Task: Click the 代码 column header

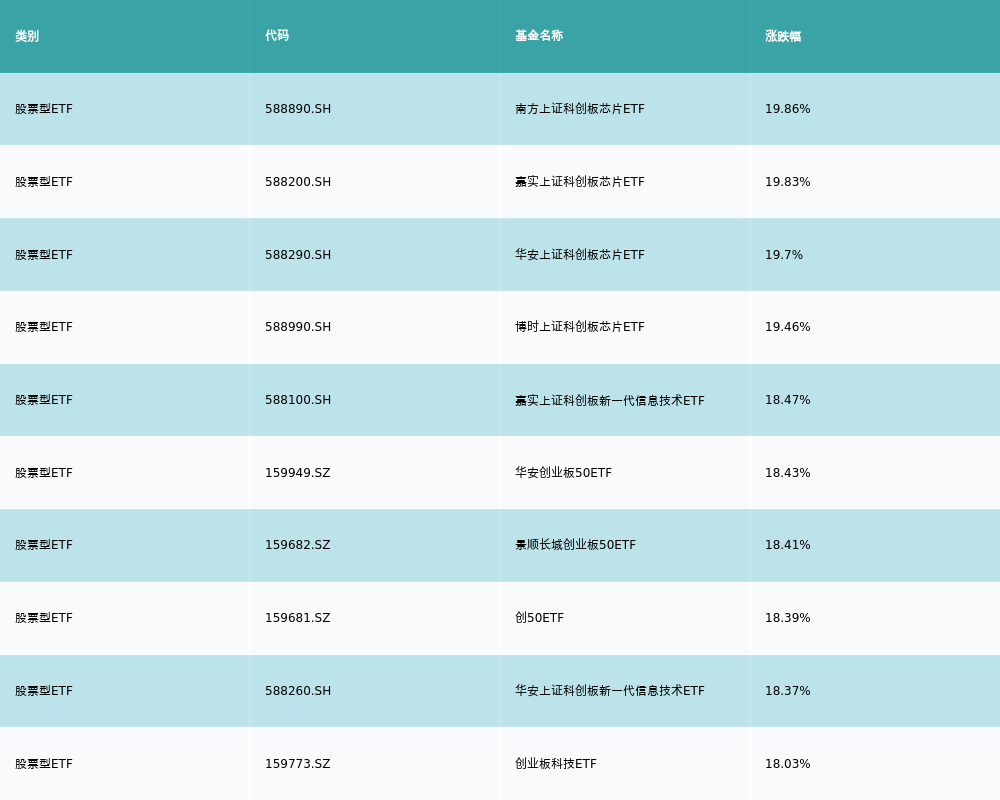Action: click(x=277, y=36)
